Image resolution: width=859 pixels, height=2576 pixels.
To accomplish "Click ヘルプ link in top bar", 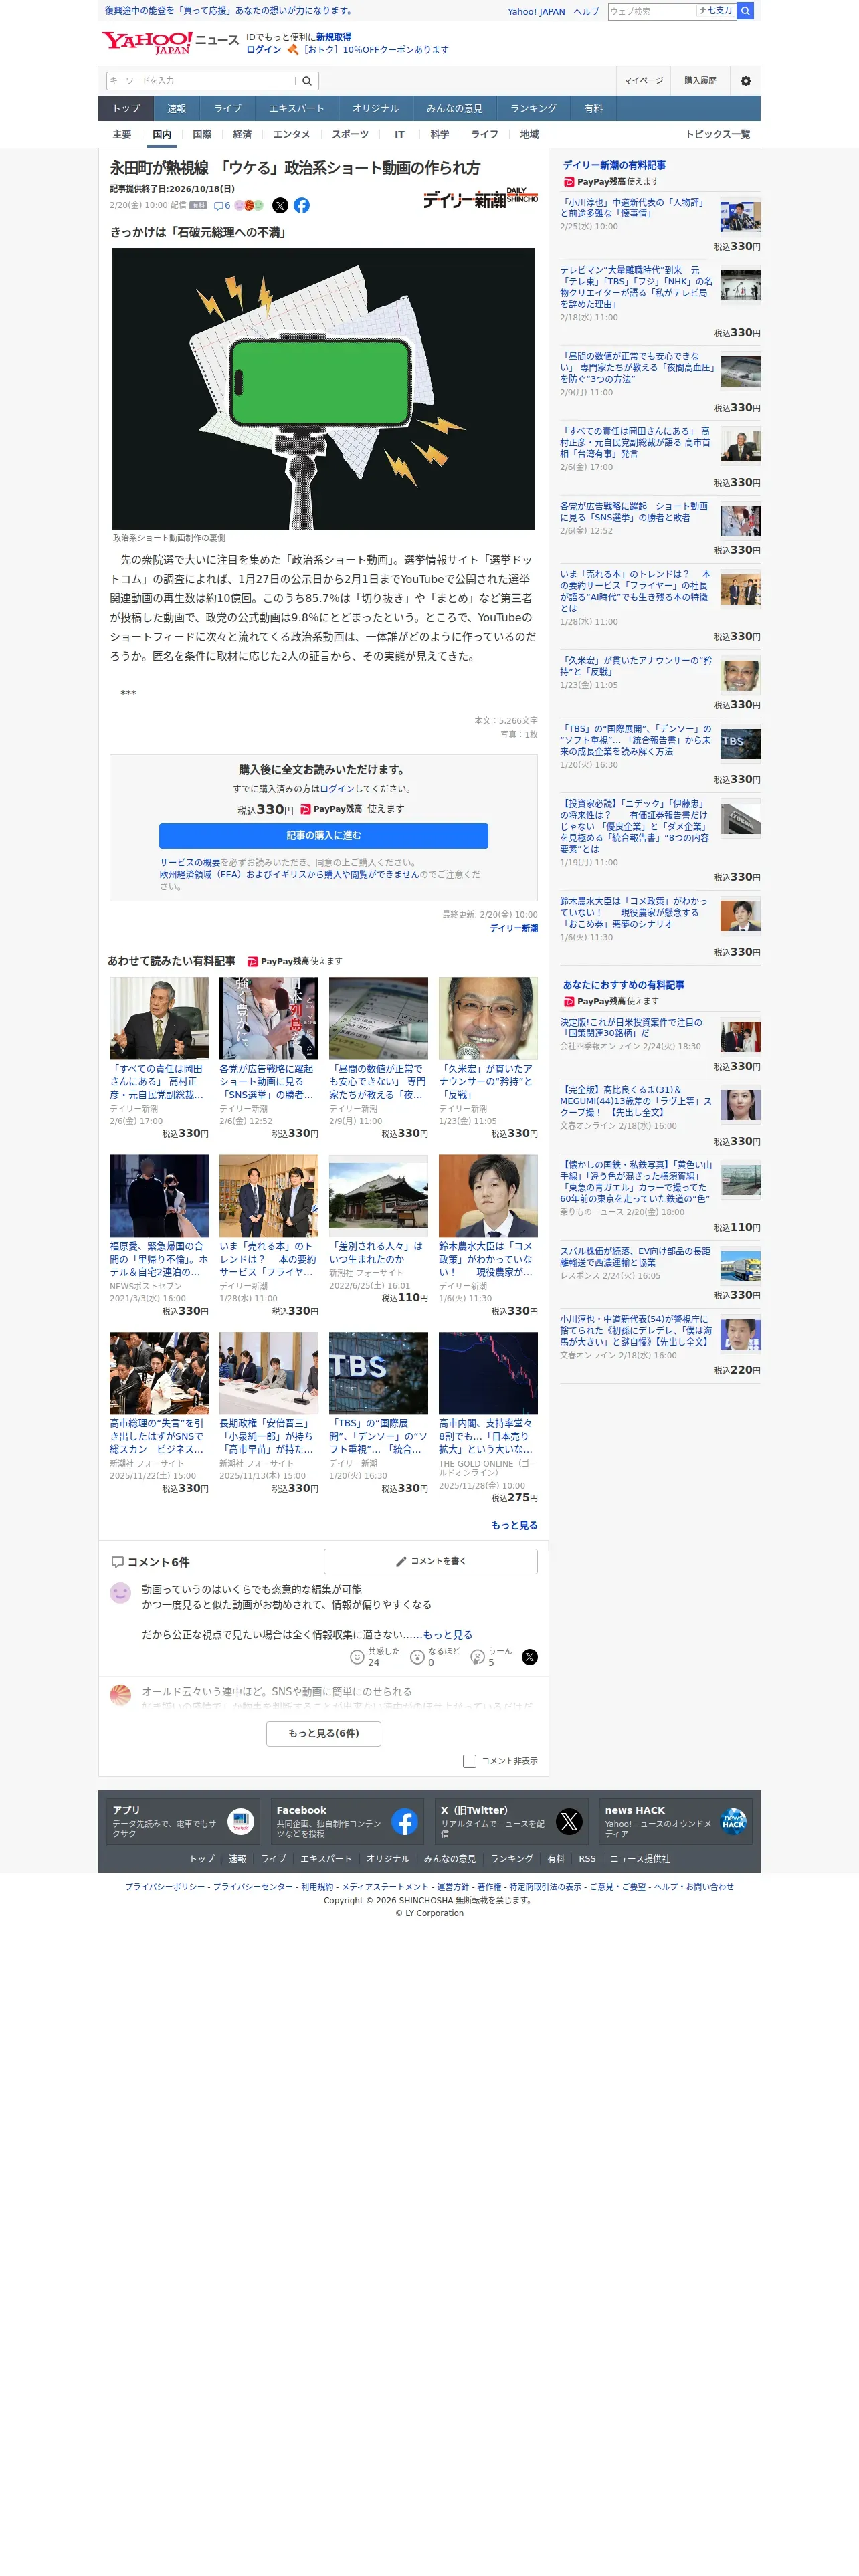I will click(x=586, y=12).
